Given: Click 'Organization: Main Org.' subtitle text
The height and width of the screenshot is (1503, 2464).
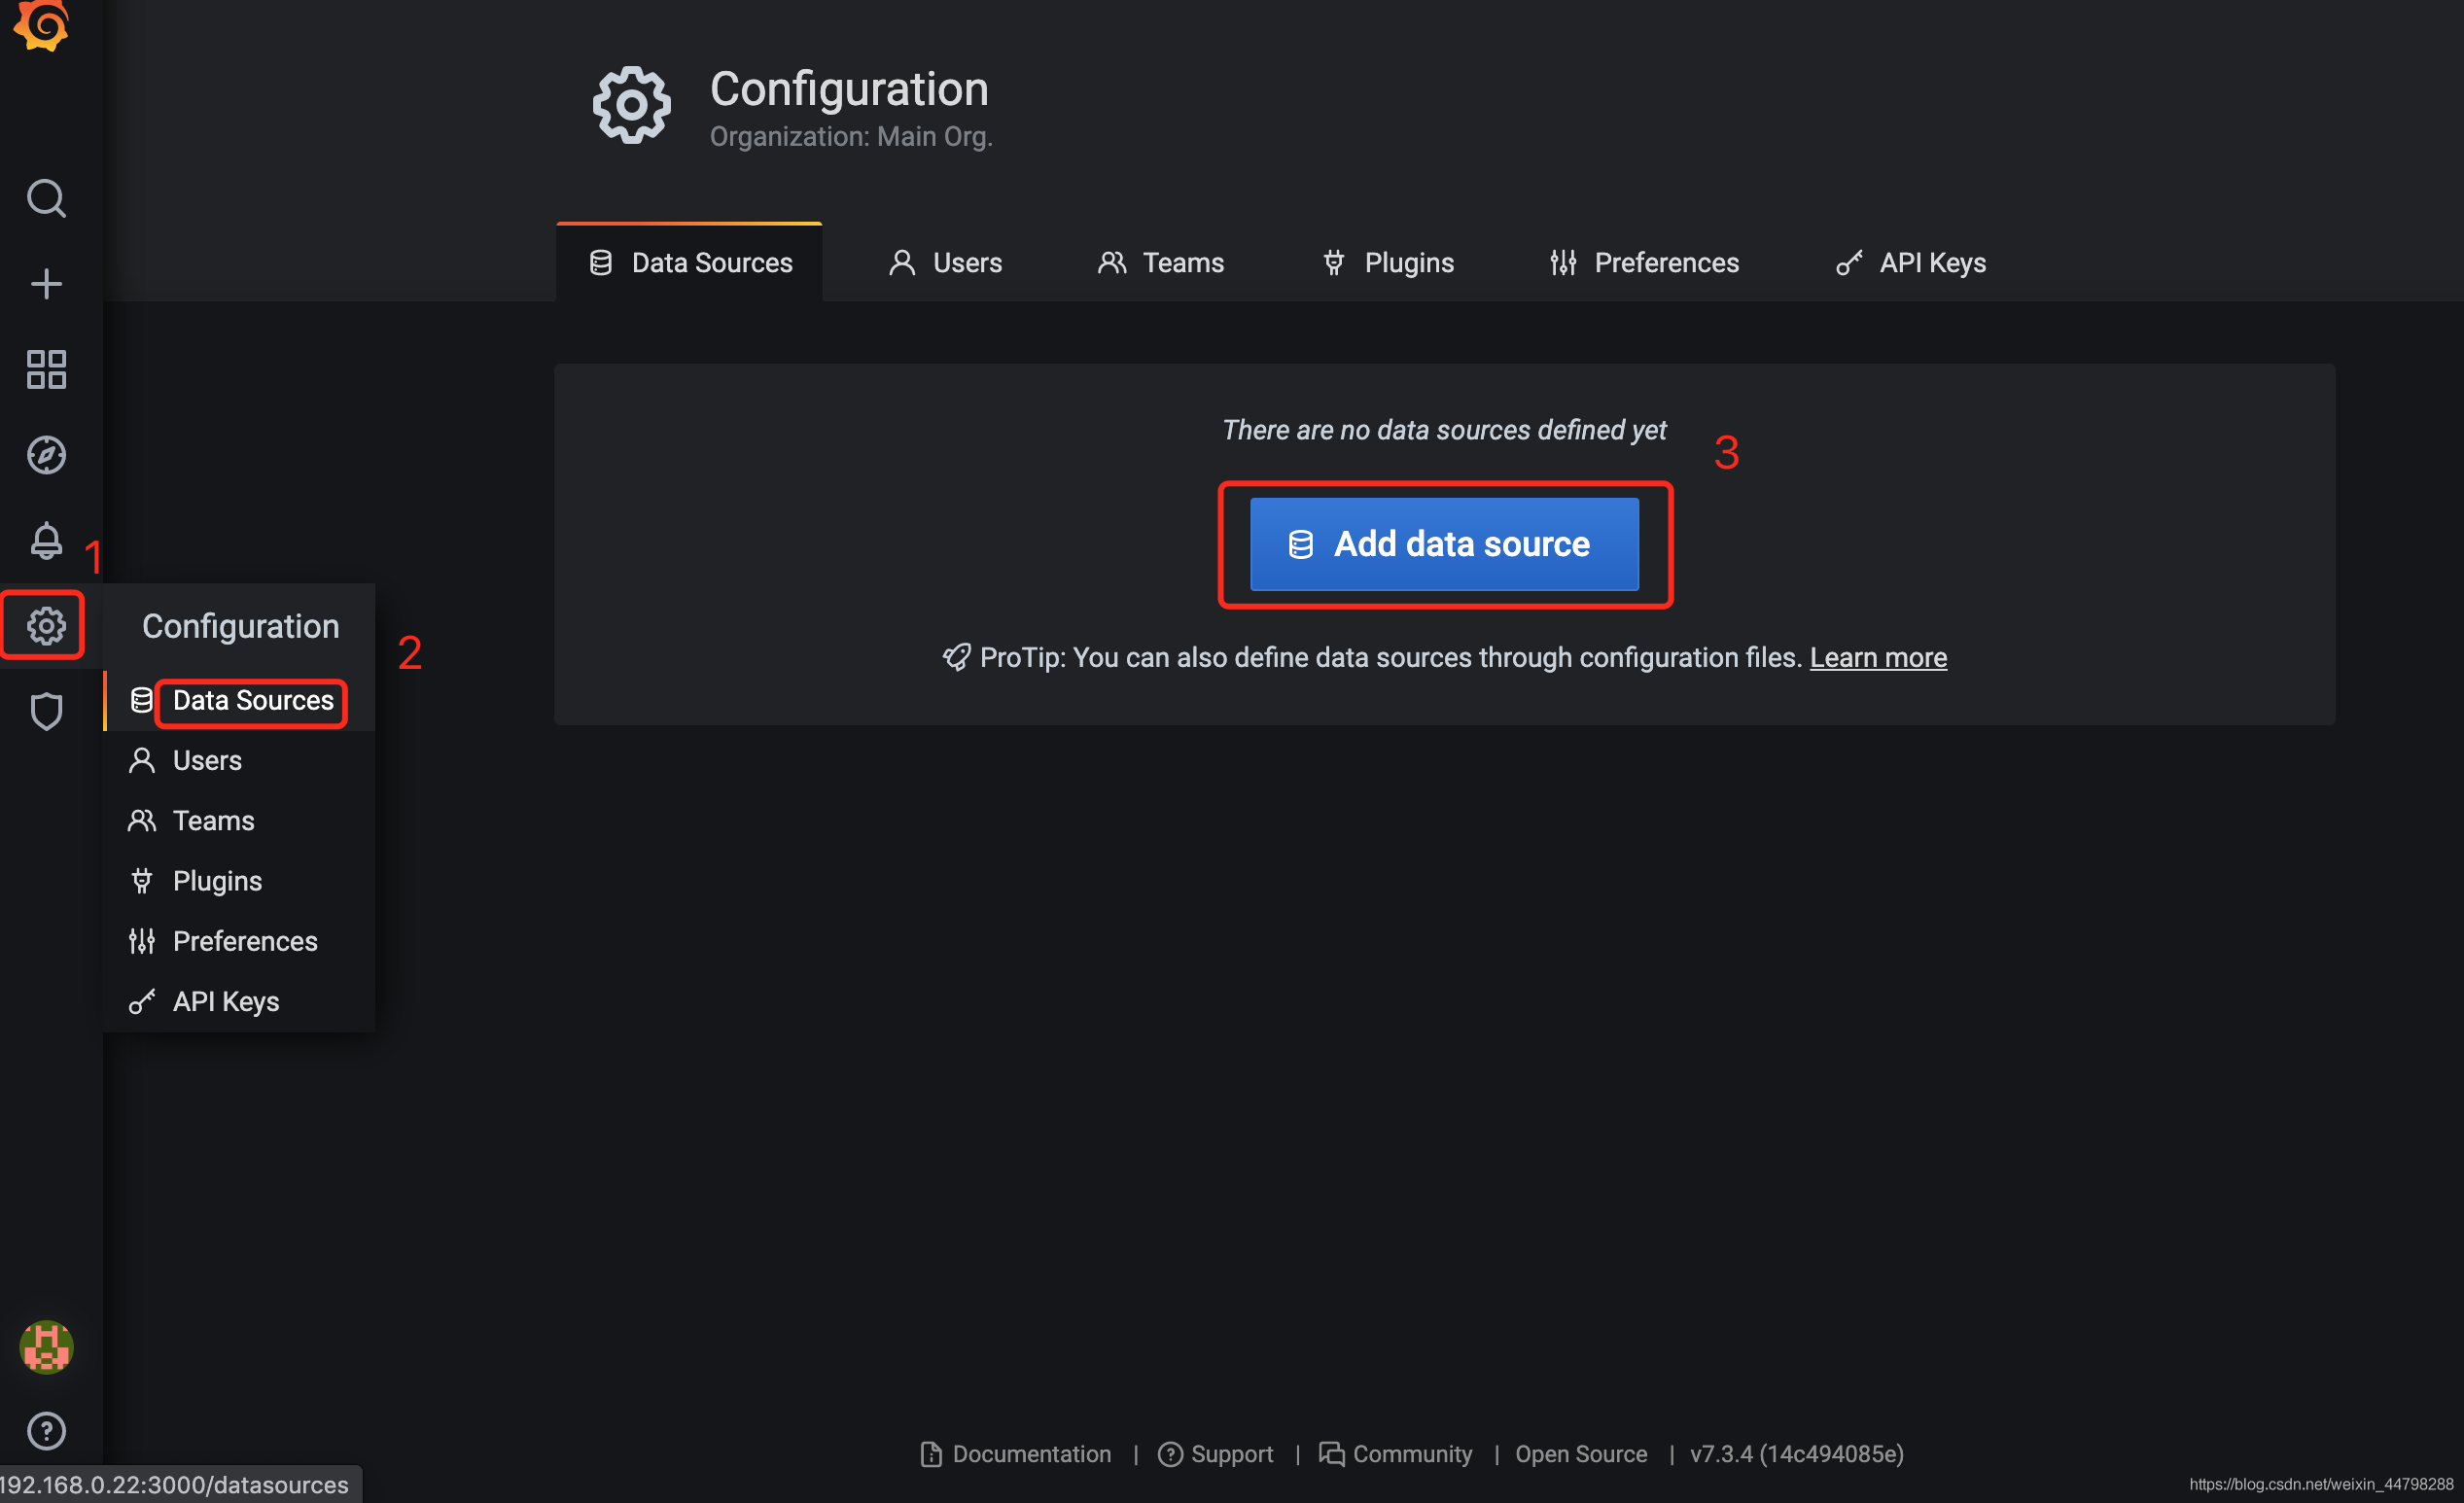Looking at the screenshot, I should [851, 137].
